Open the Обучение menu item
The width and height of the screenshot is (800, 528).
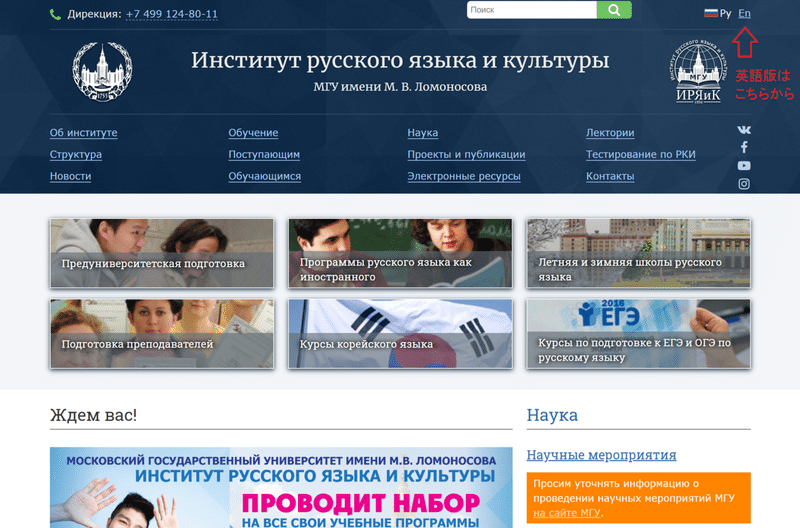pyautogui.click(x=253, y=133)
